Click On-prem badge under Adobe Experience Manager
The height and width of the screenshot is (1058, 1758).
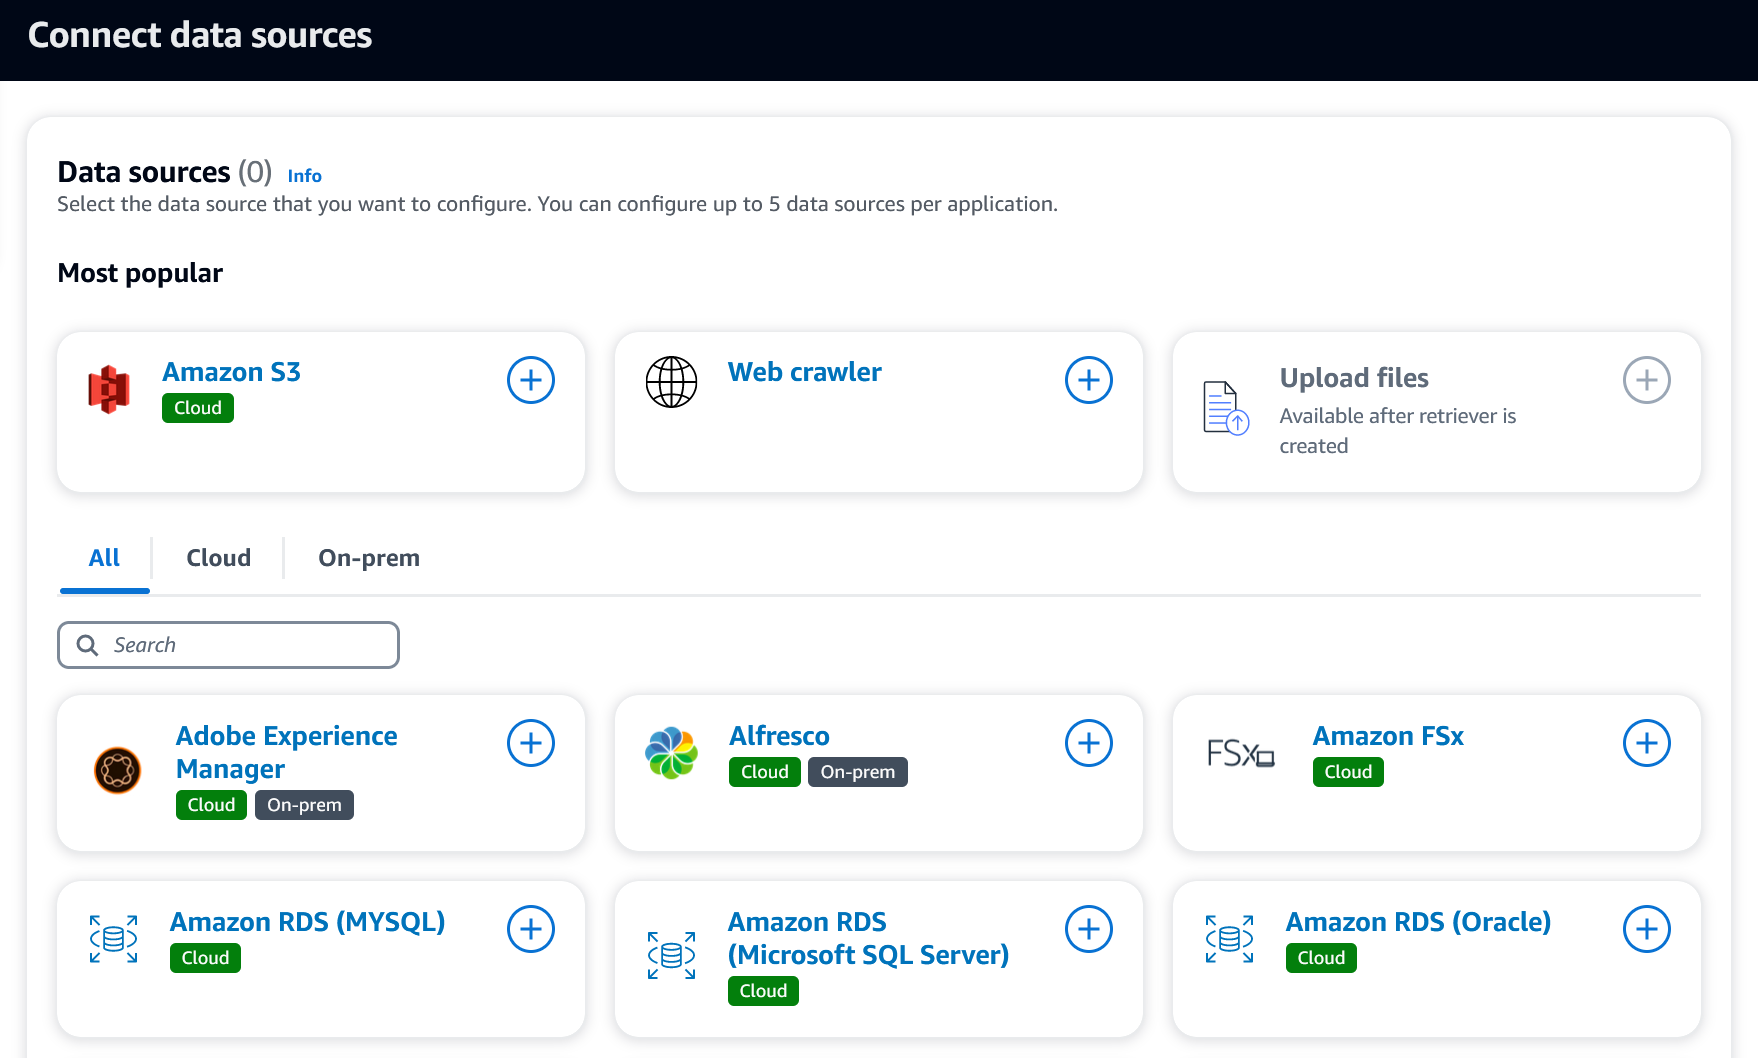click(304, 805)
